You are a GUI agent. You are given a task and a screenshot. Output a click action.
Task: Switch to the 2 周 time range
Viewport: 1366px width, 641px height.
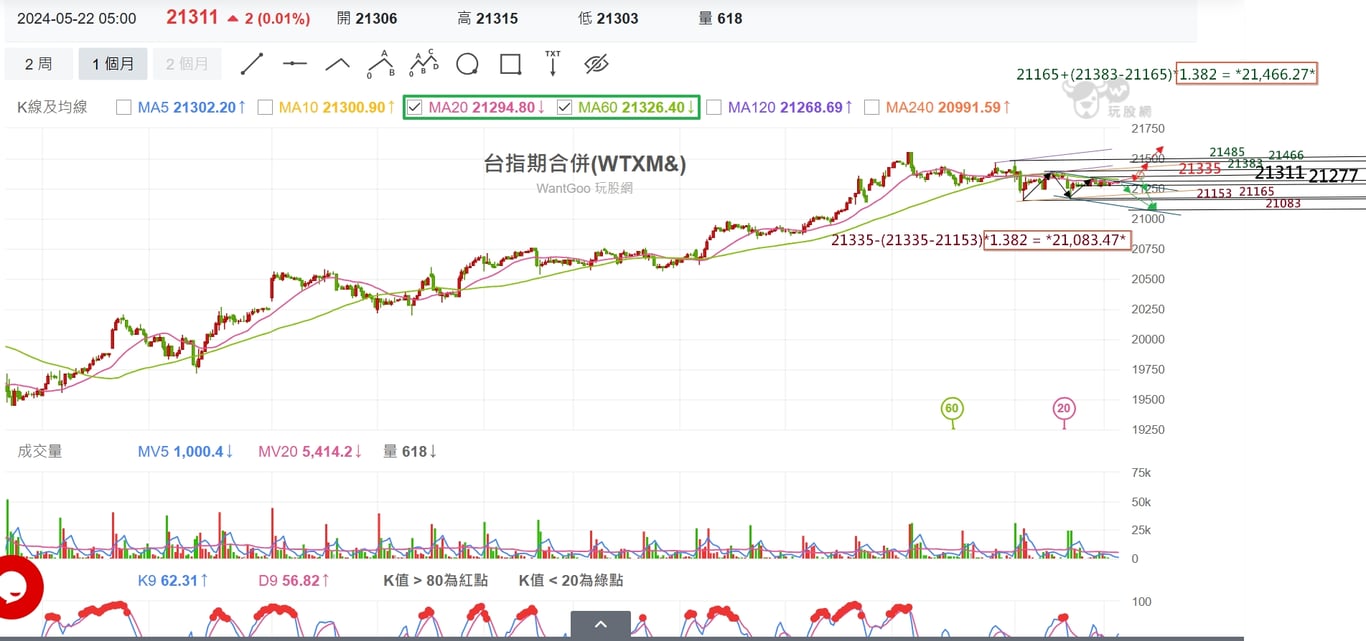pyautogui.click(x=39, y=64)
